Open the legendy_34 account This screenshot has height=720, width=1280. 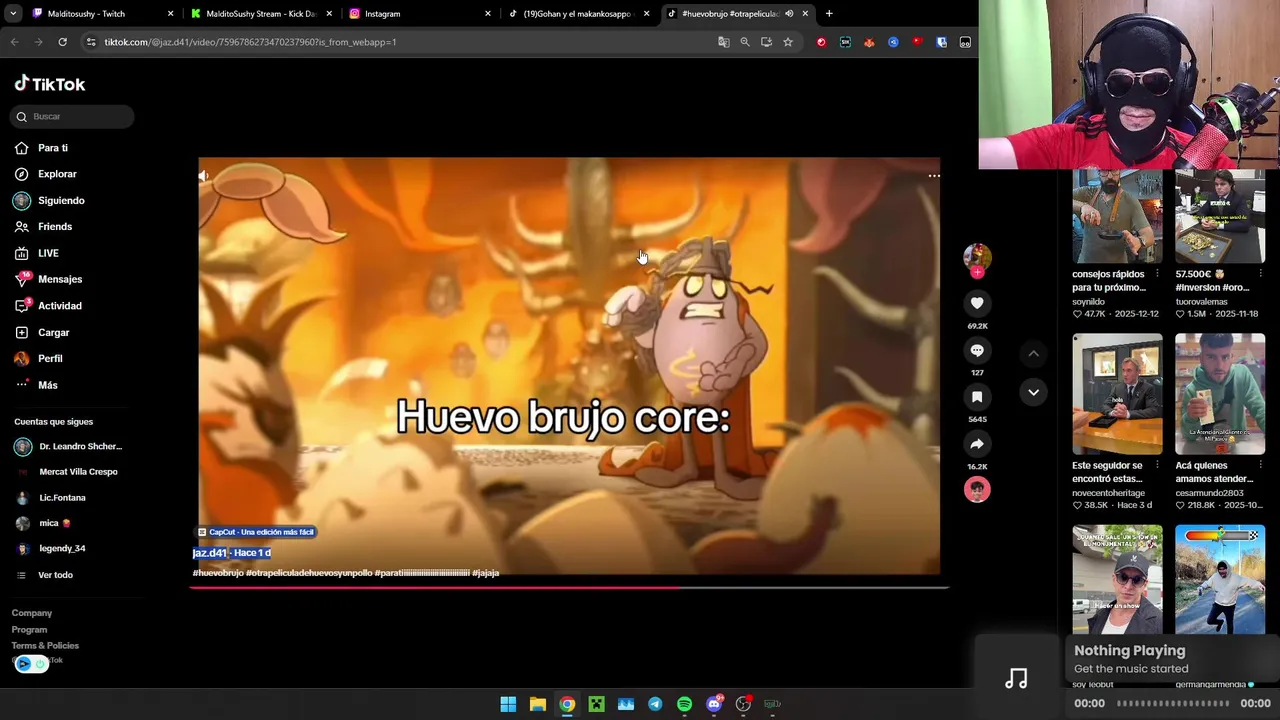coord(50,548)
